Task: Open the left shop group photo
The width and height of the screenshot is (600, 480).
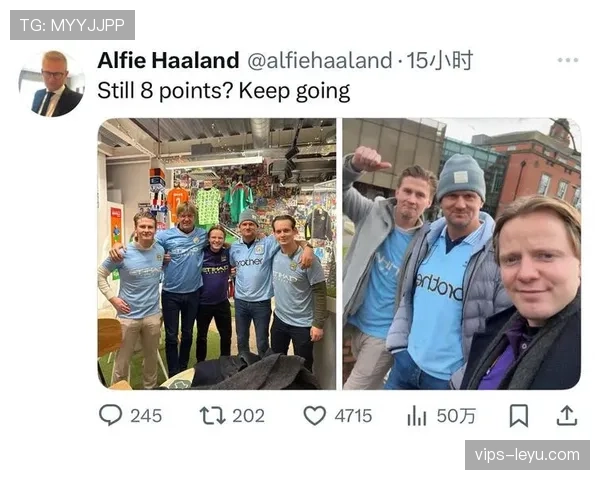Action: click(216, 253)
